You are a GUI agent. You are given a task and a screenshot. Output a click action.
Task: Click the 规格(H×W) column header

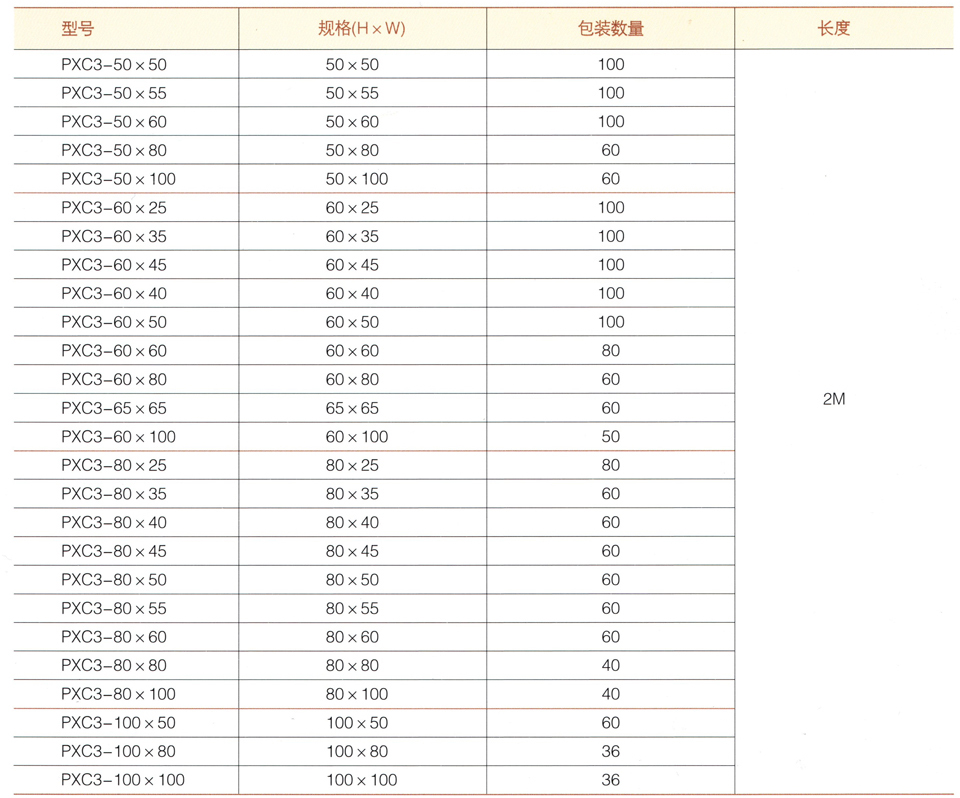(x=362, y=28)
